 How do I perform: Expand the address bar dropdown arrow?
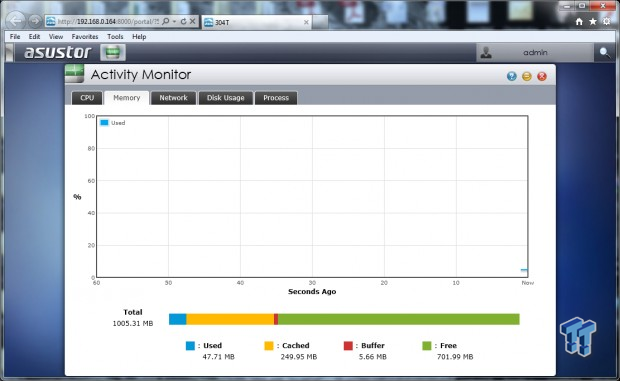click(174, 21)
